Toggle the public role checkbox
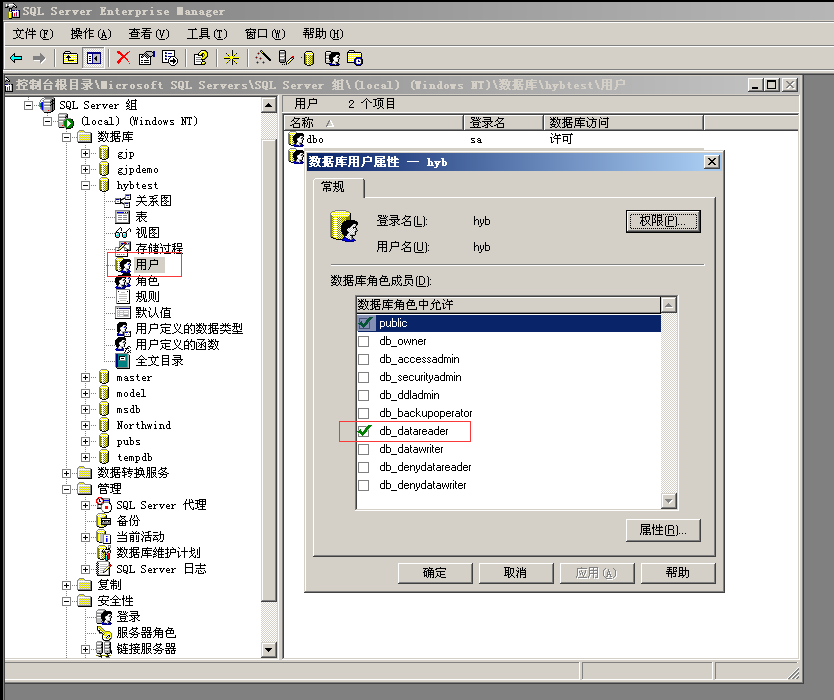The height and width of the screenshot is (700, 834). point(364,323)
